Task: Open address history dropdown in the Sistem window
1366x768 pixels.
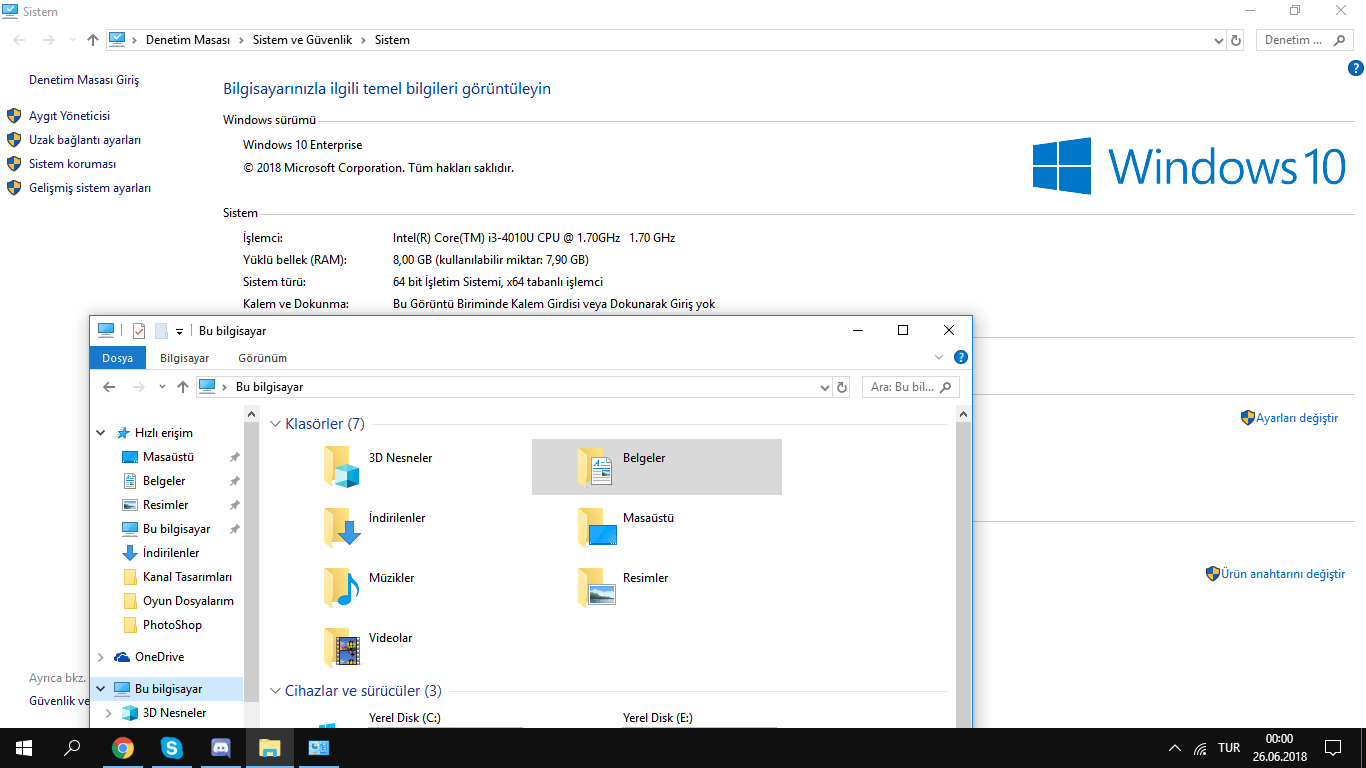Action: 1218,40
